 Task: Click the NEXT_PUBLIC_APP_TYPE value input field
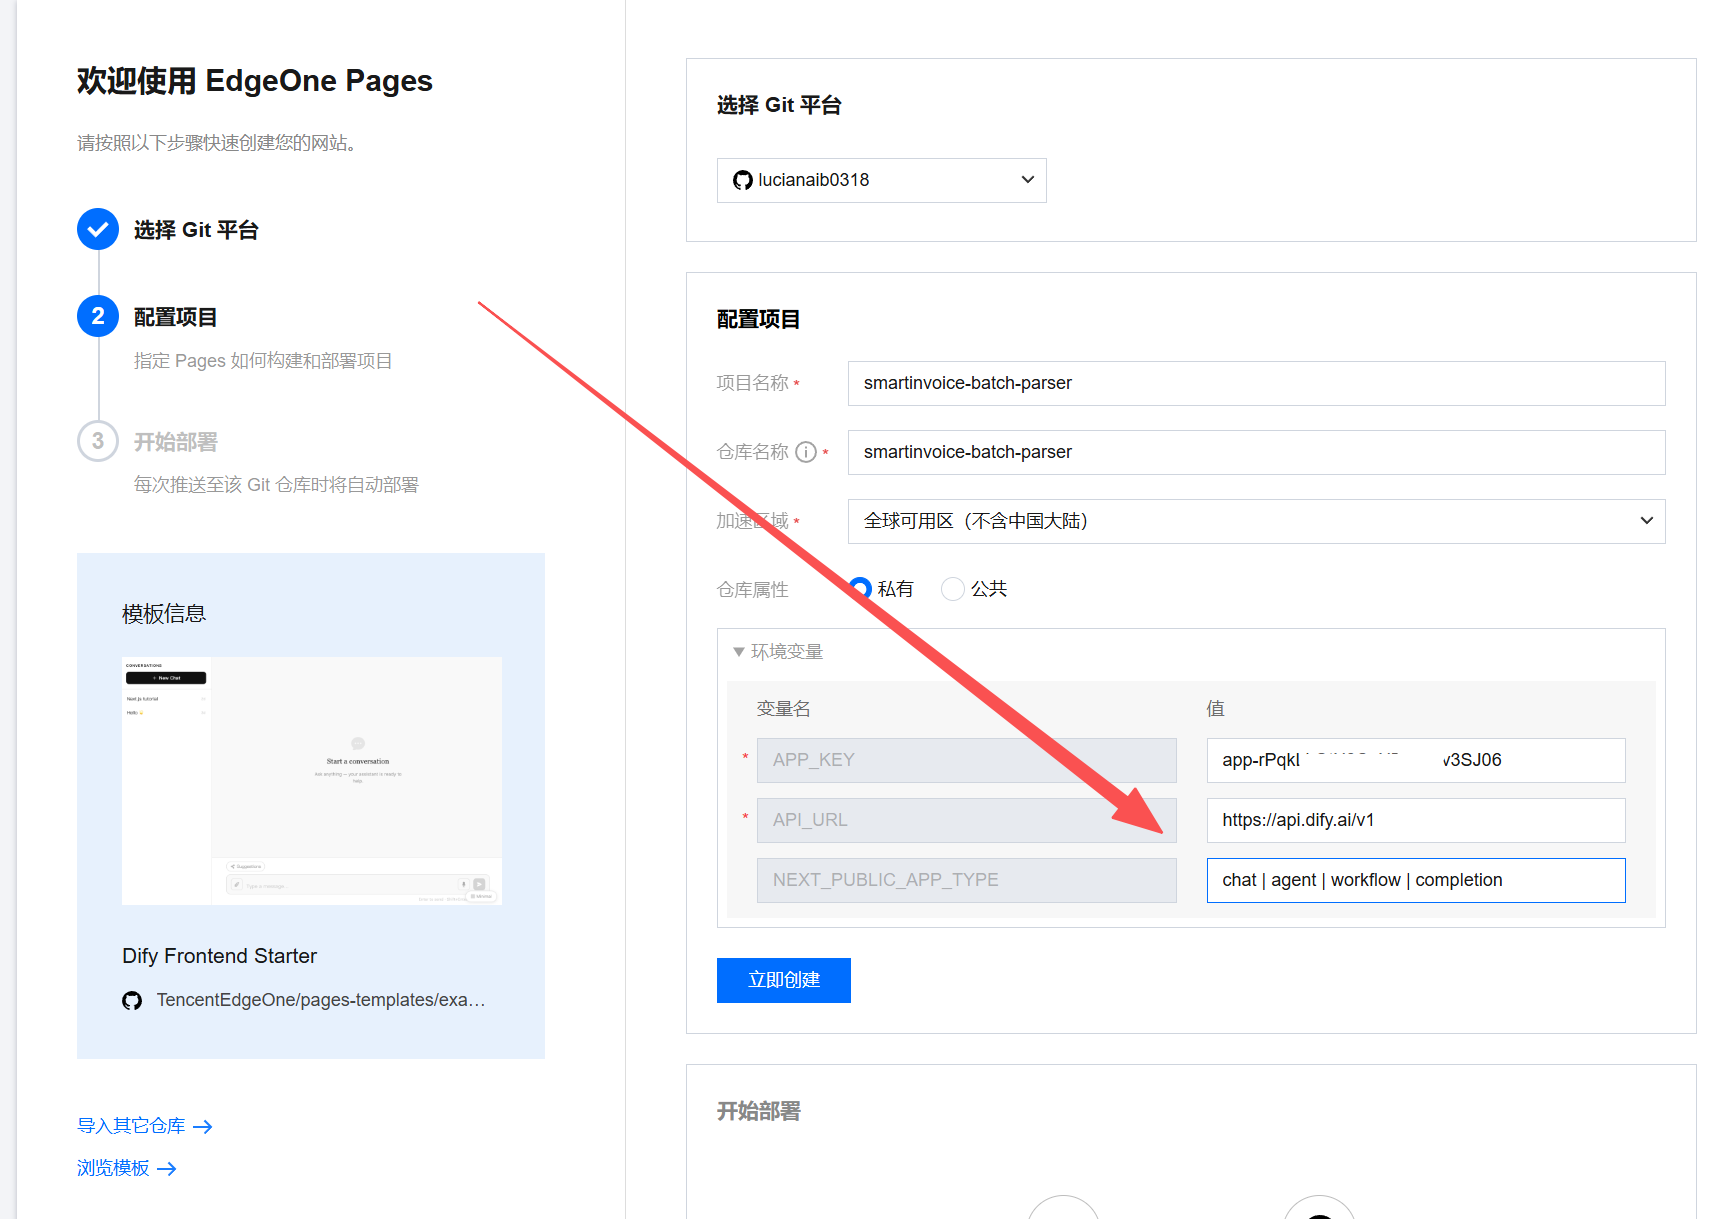coord(1416,880)
